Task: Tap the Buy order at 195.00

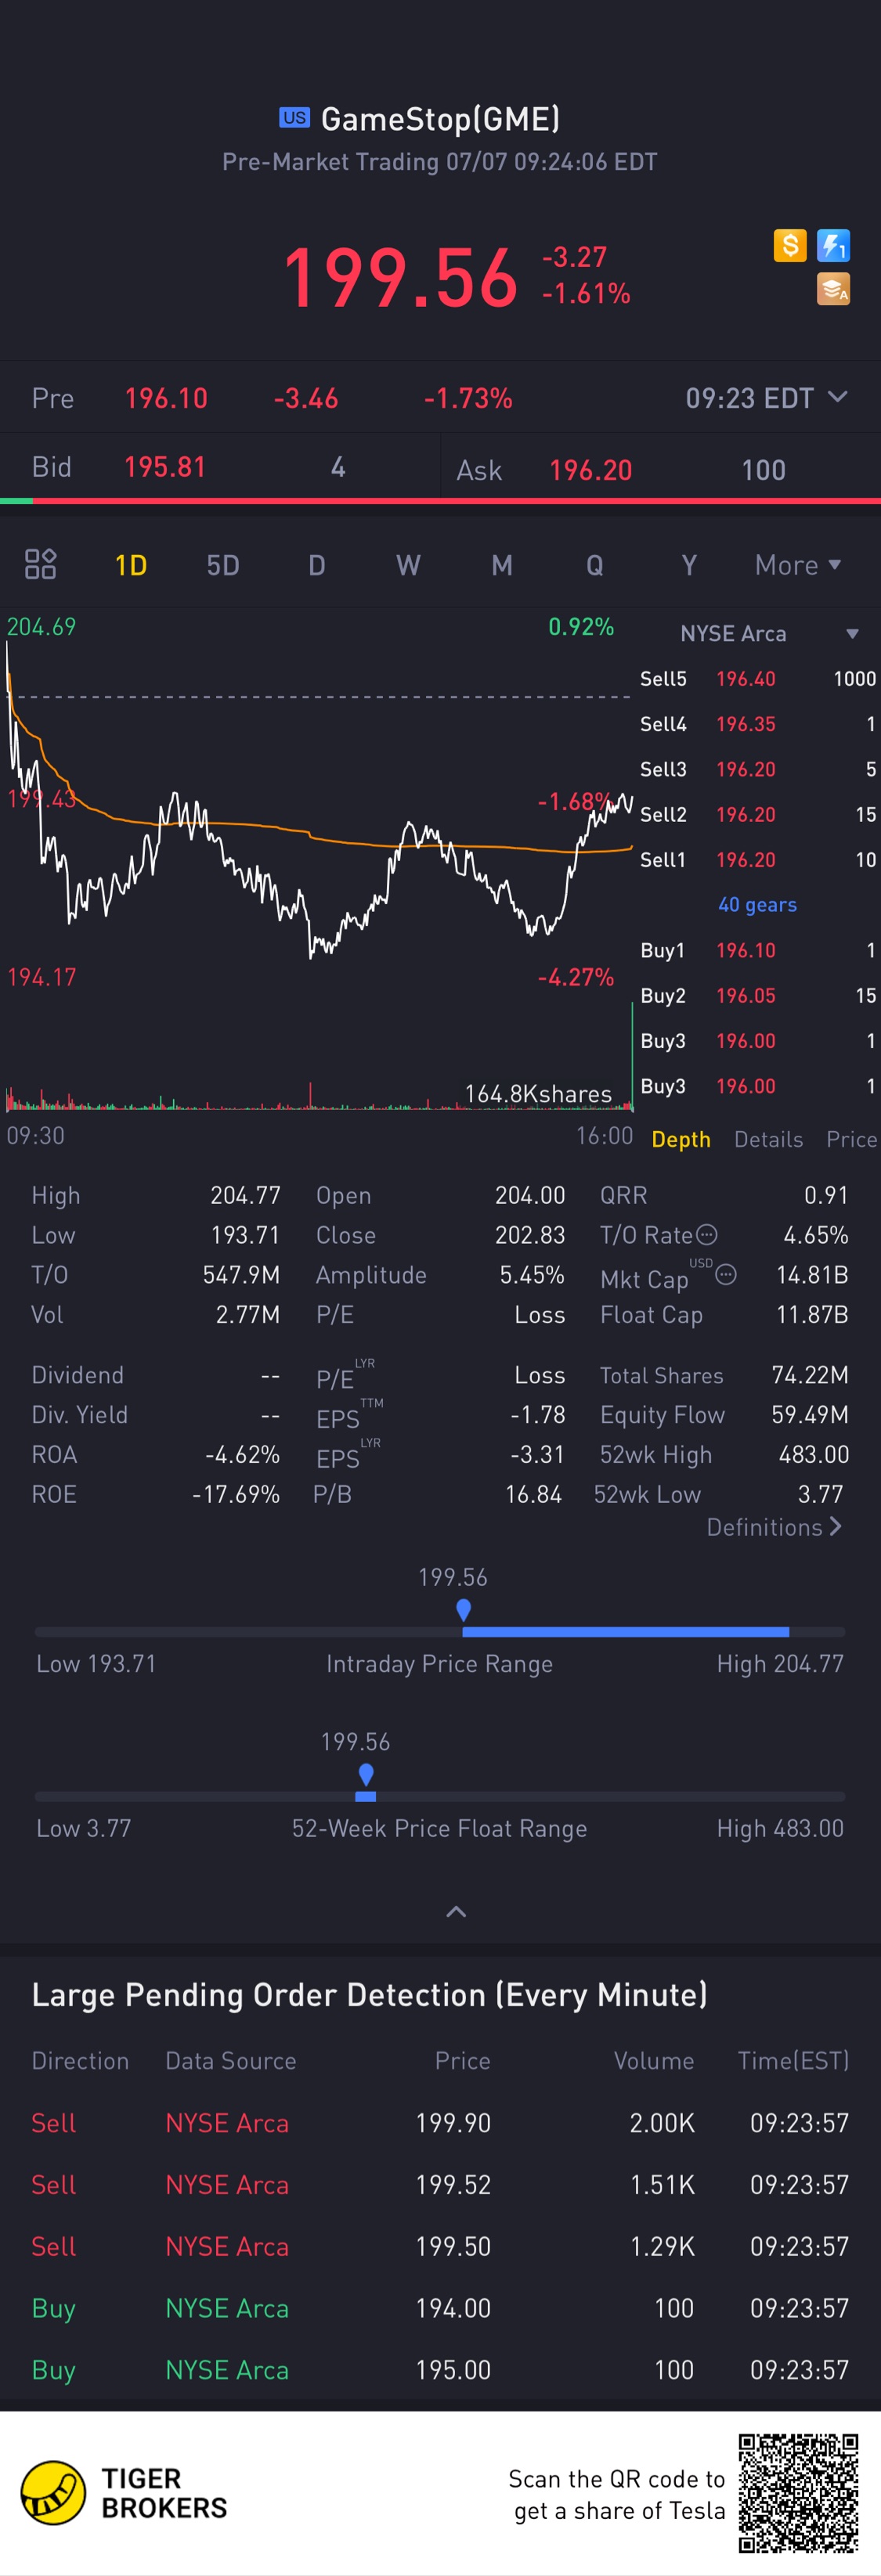Action: pyautogui.click(x=440, y=2370)
